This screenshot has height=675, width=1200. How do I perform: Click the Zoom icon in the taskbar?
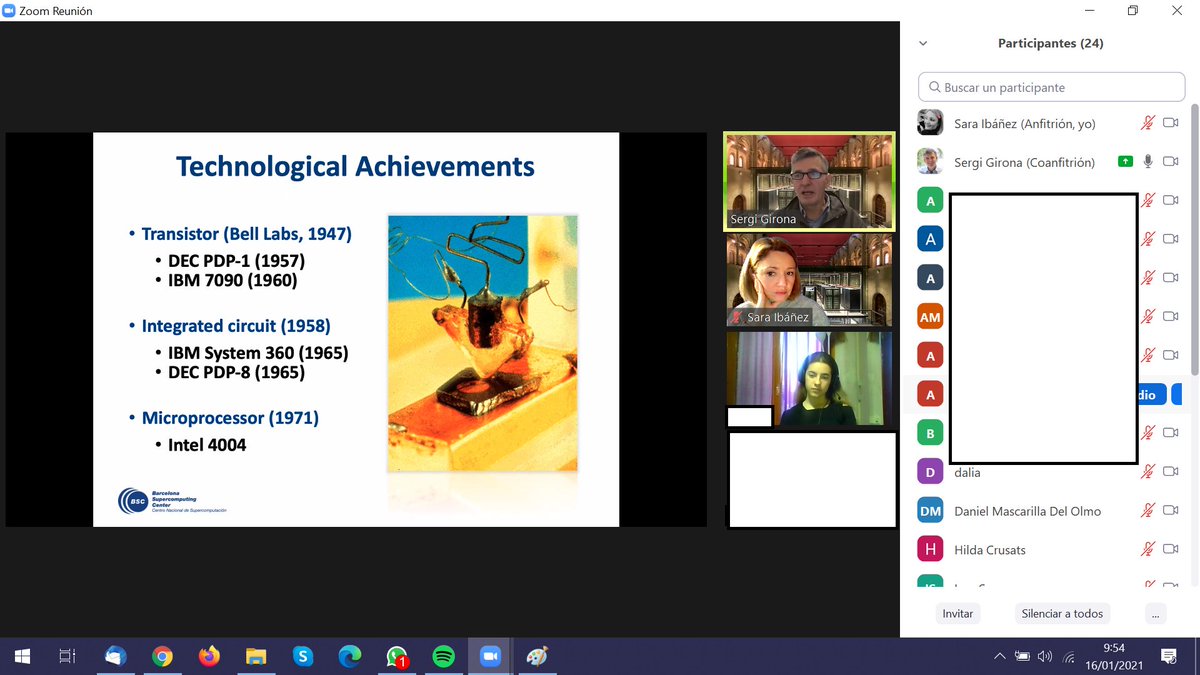(490, 657)
